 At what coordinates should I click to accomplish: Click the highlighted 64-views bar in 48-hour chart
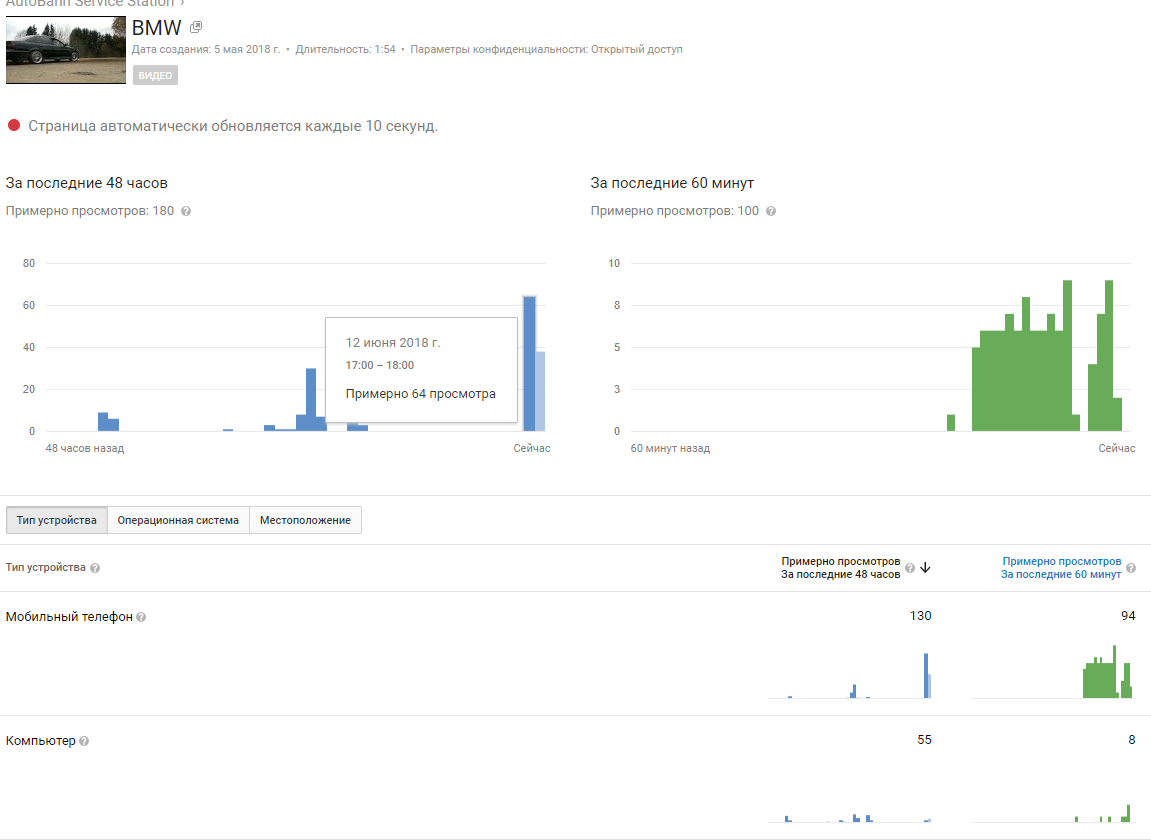(529, 364)
